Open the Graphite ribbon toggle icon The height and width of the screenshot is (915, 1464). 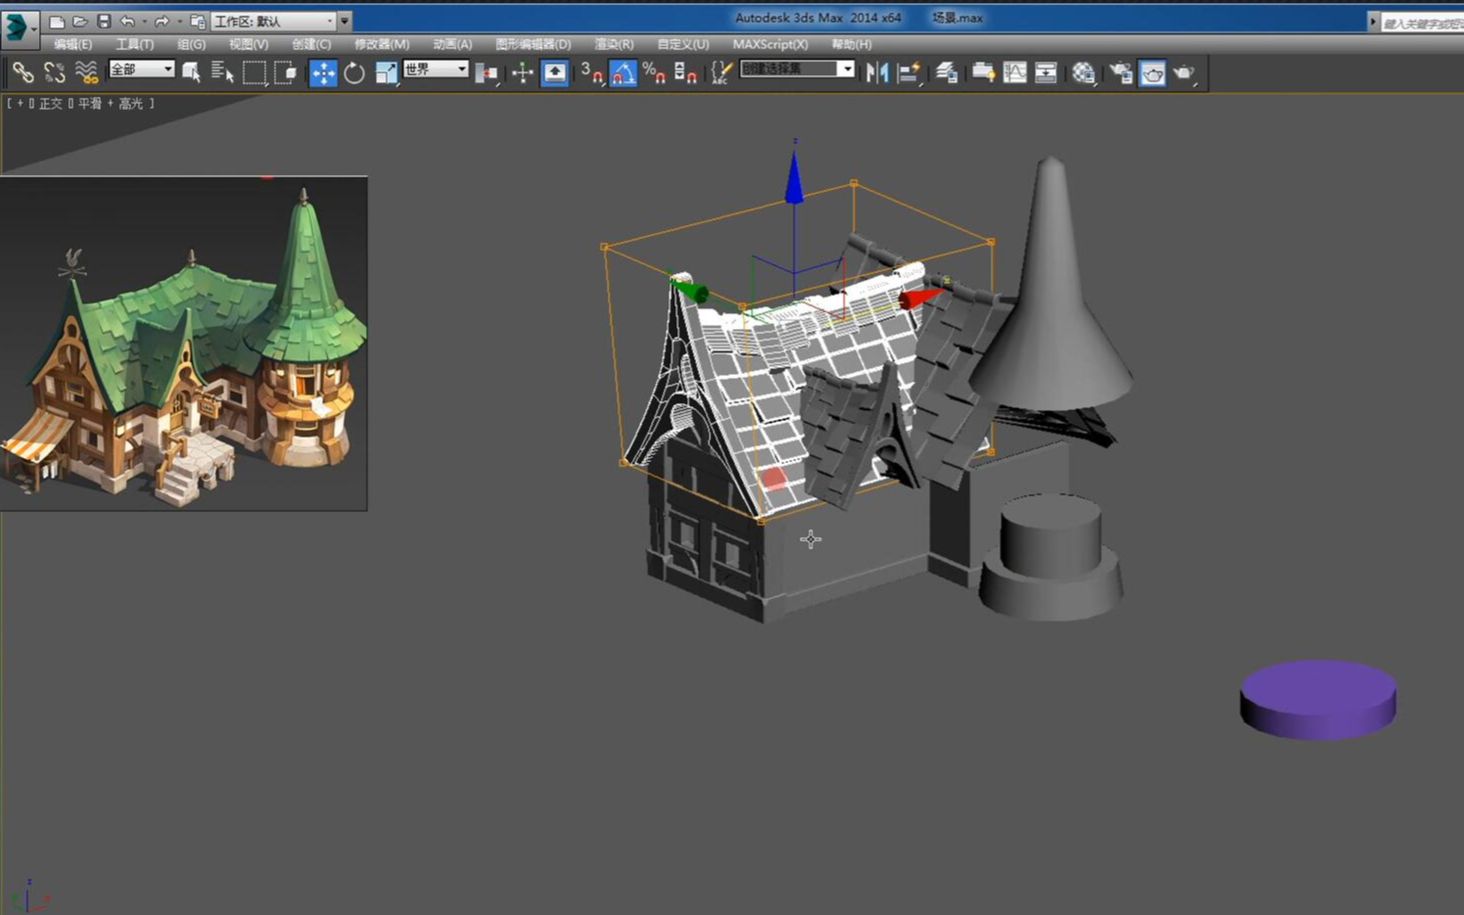pos(983,72)
